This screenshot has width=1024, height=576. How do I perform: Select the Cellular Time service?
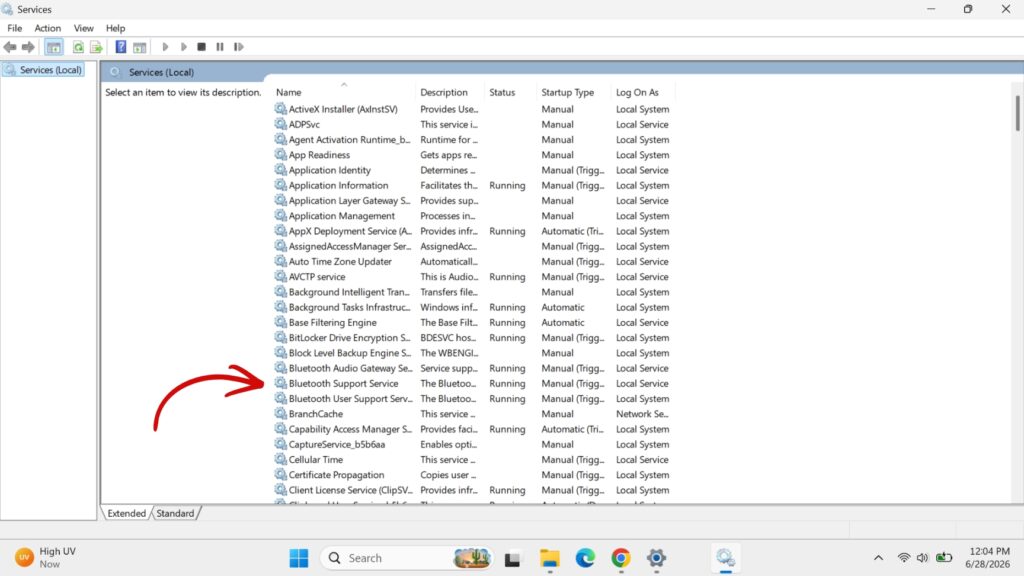473,460
